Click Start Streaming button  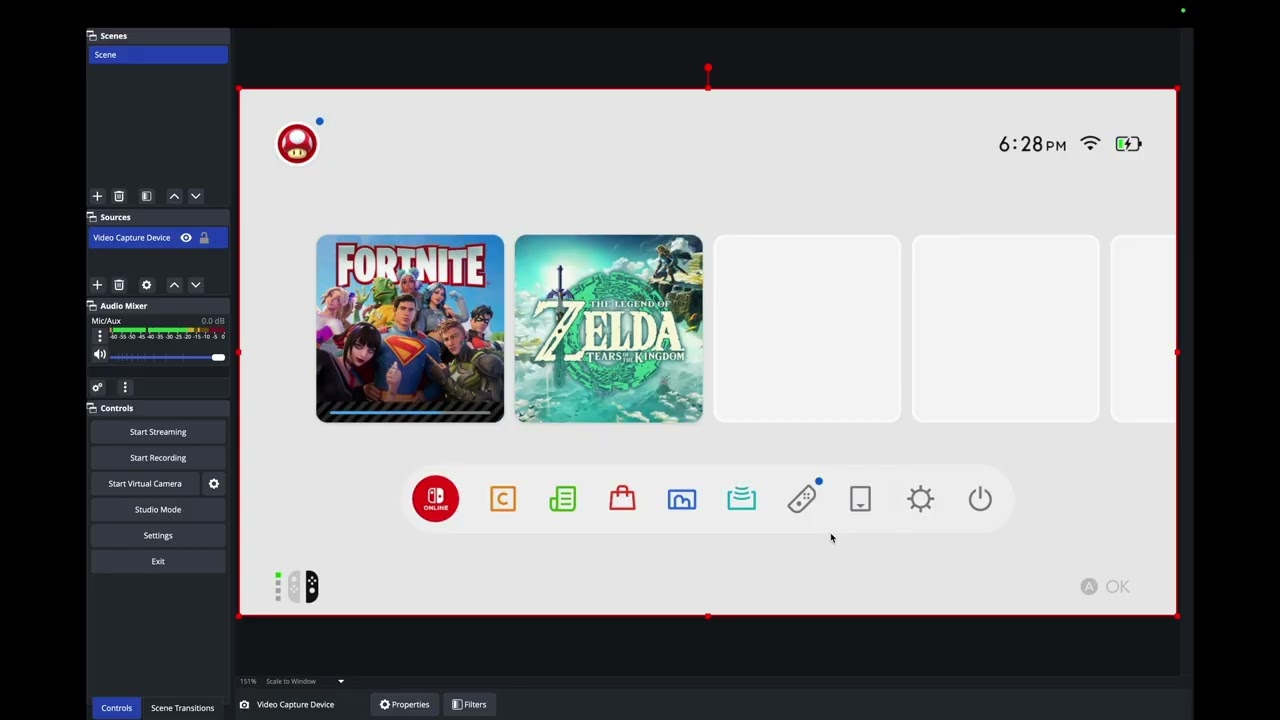point(158,432)
